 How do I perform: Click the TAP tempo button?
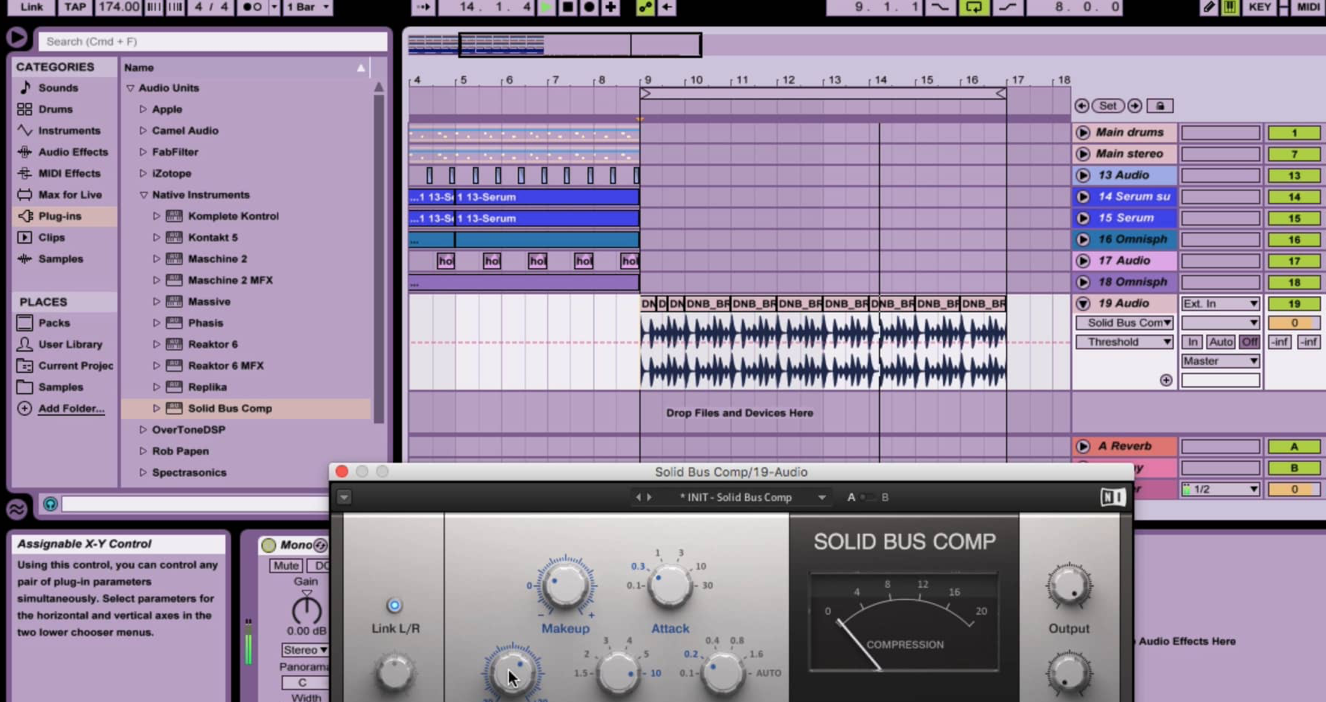click(75, 7)
